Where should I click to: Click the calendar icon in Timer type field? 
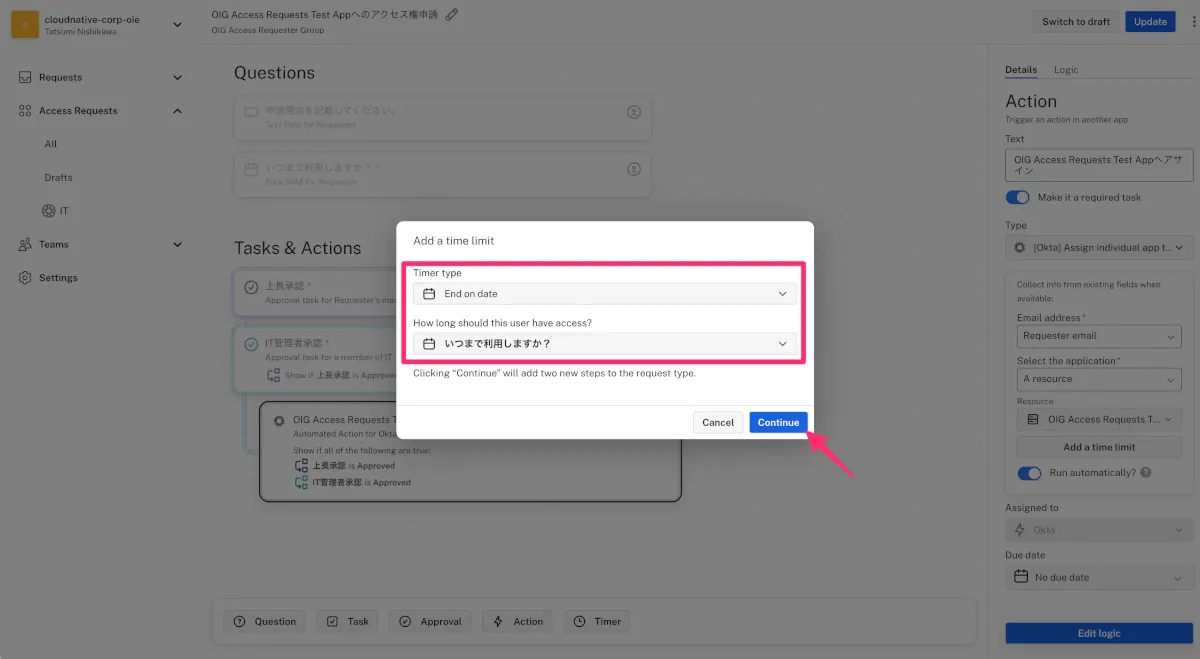429,294
